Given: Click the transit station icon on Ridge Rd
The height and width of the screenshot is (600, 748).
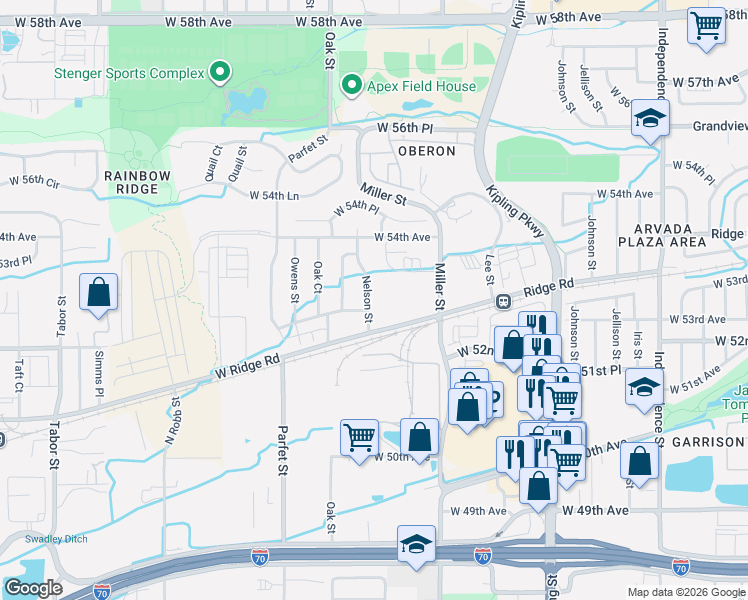Looking at the screenshot, I should 503,301.
